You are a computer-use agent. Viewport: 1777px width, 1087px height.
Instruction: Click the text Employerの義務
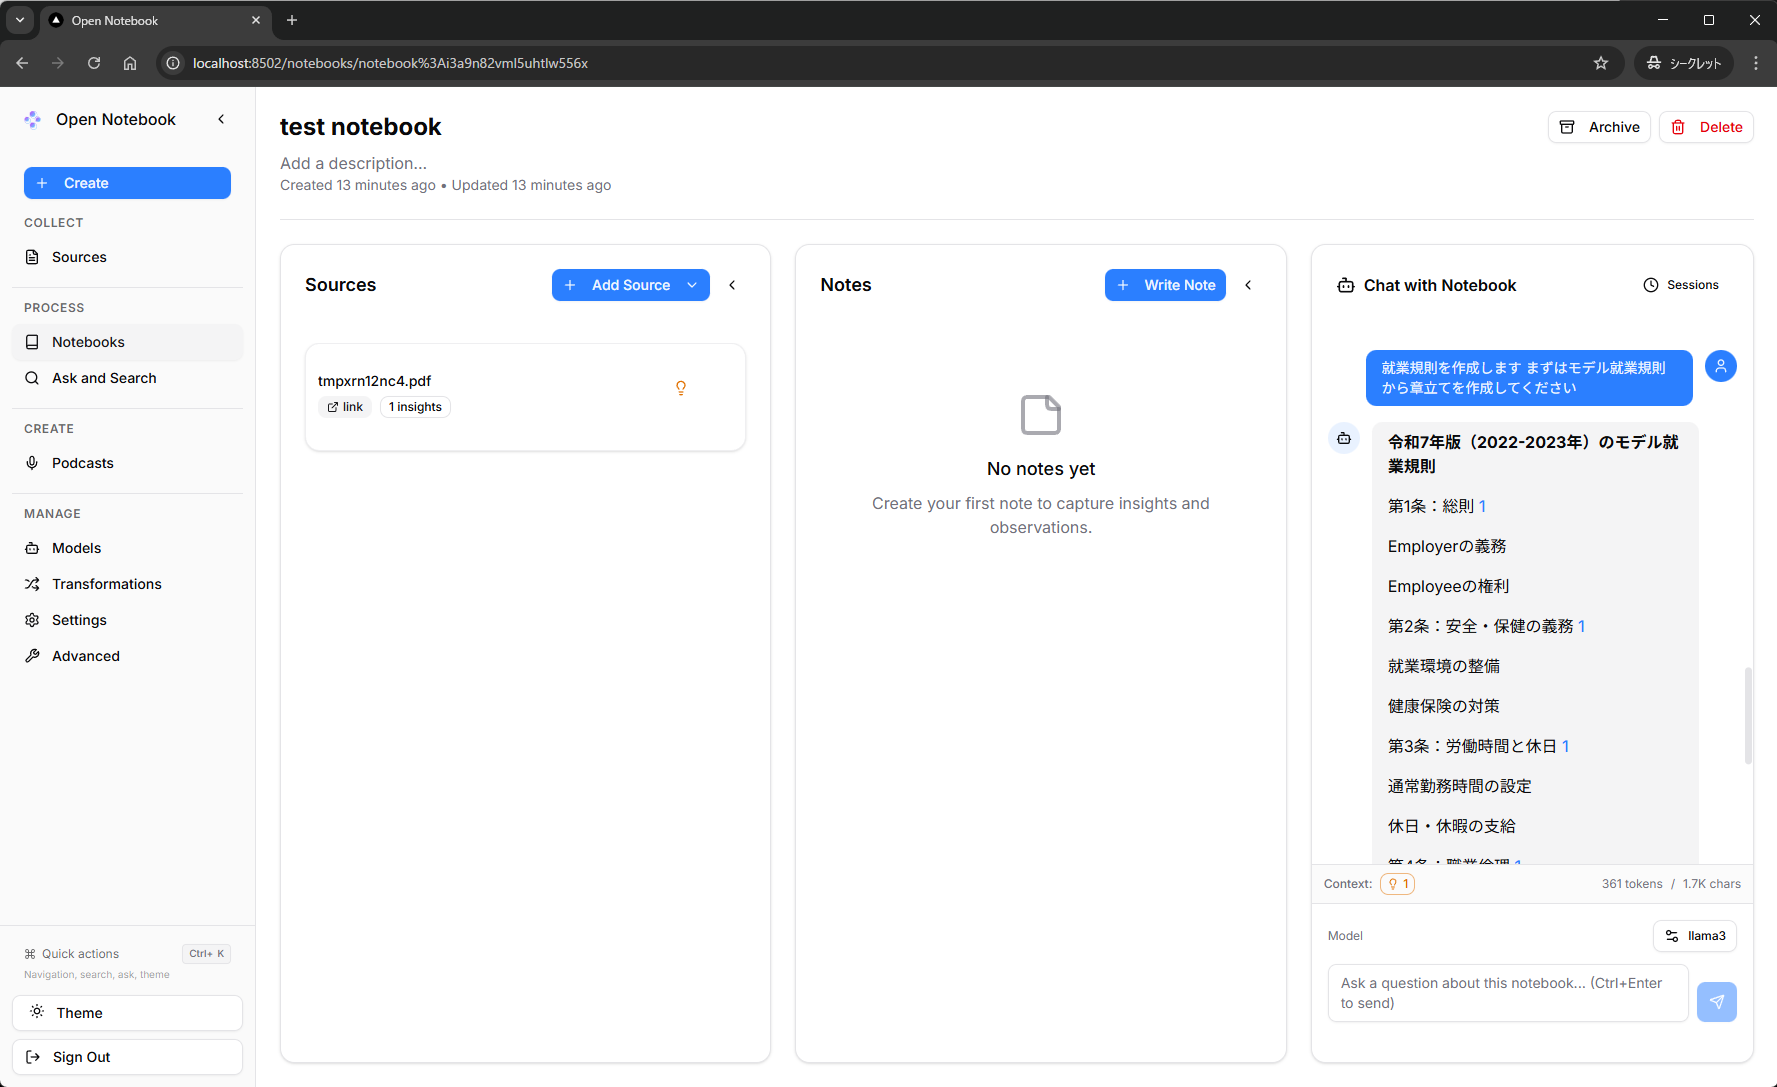(x=1447, y=546)
